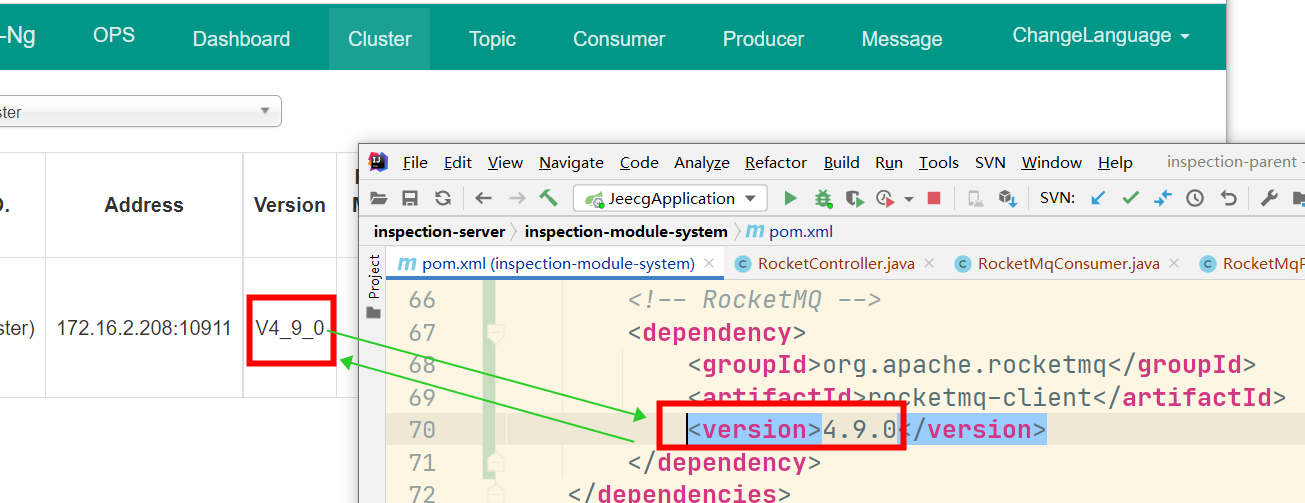Image resolution: width=1305 pixels, height=503 pixels.
Task: Open the SVN menu
Action: (x=990, y=162)
